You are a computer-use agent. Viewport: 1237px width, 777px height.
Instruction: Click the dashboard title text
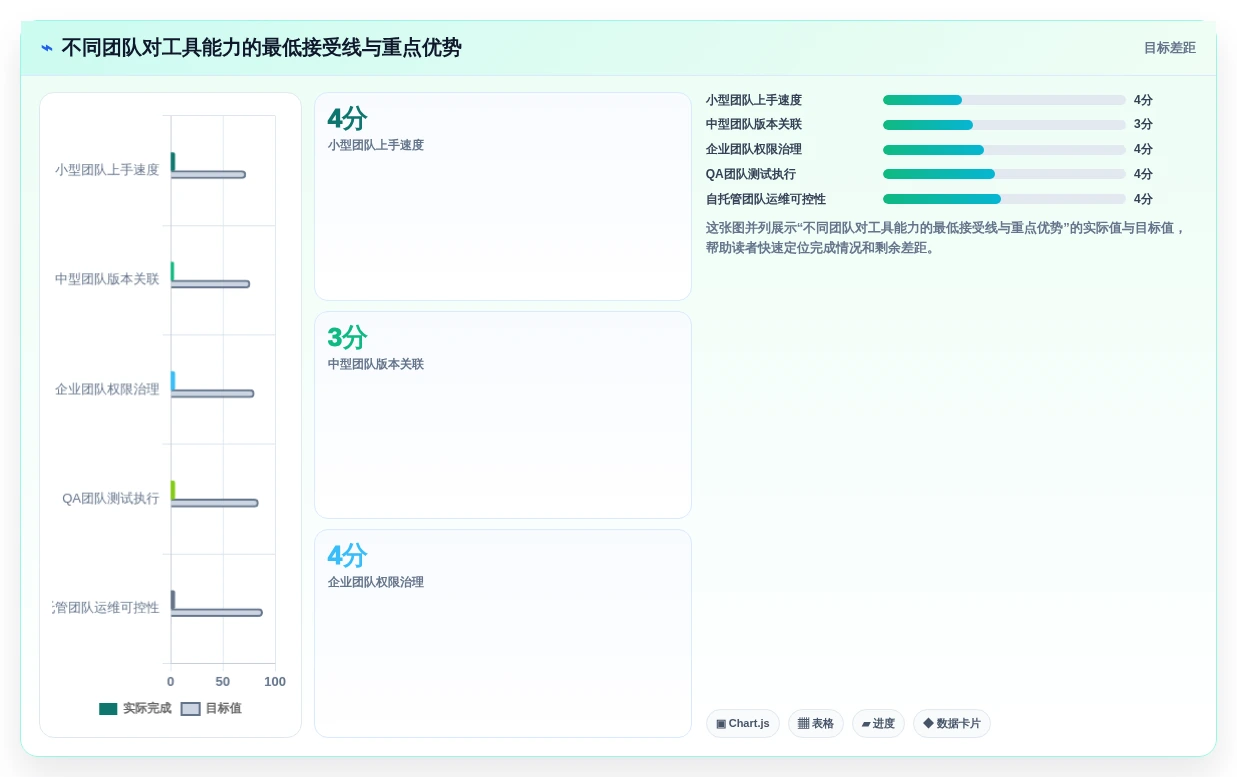click(262, 48)
